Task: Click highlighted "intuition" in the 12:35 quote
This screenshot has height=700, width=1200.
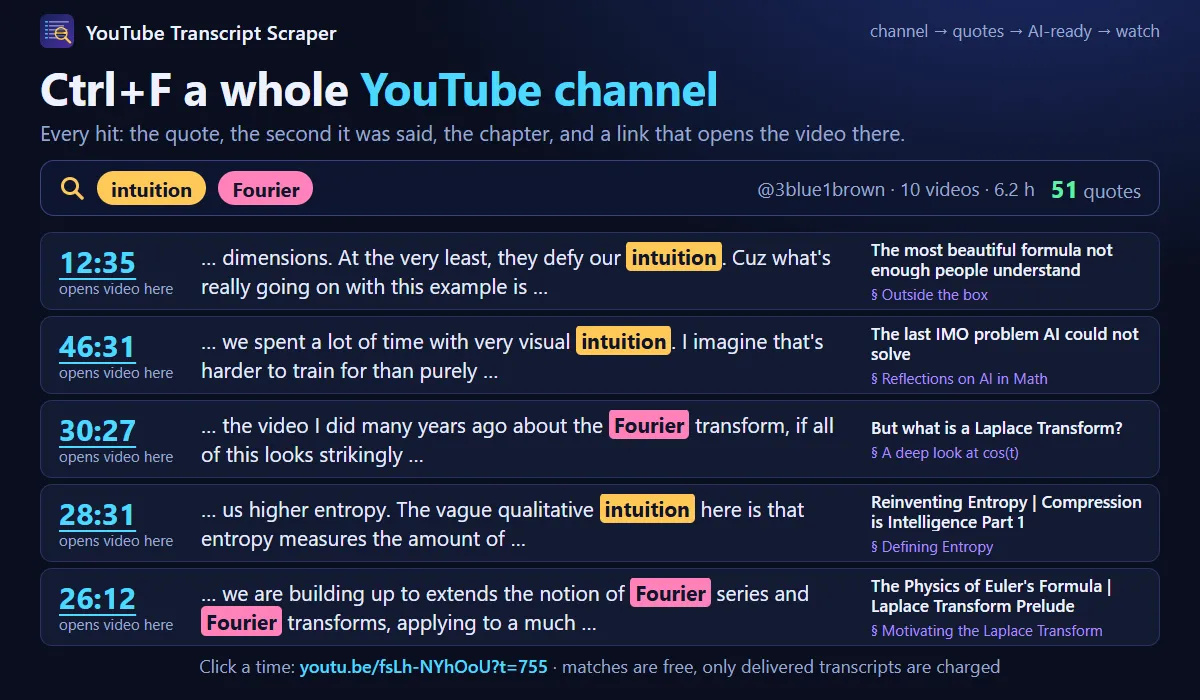Action: tap(674, 258)
